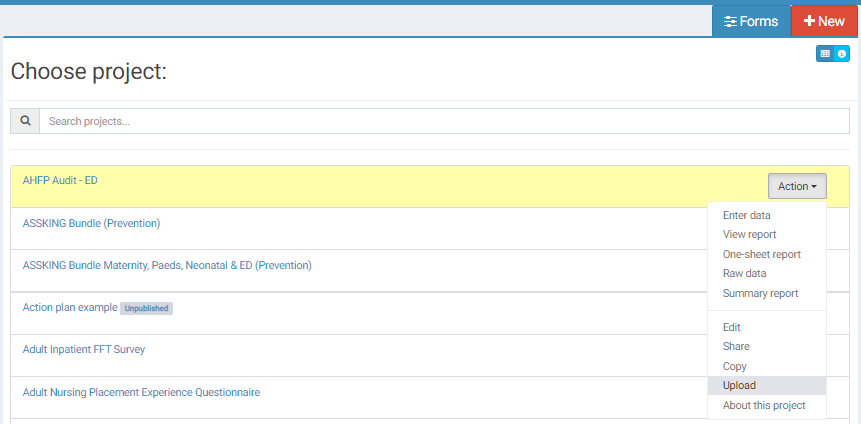The height and width of the screenshot is (424, 861).
Task: Select Enter data from Action menu
Action: (746, 215)
